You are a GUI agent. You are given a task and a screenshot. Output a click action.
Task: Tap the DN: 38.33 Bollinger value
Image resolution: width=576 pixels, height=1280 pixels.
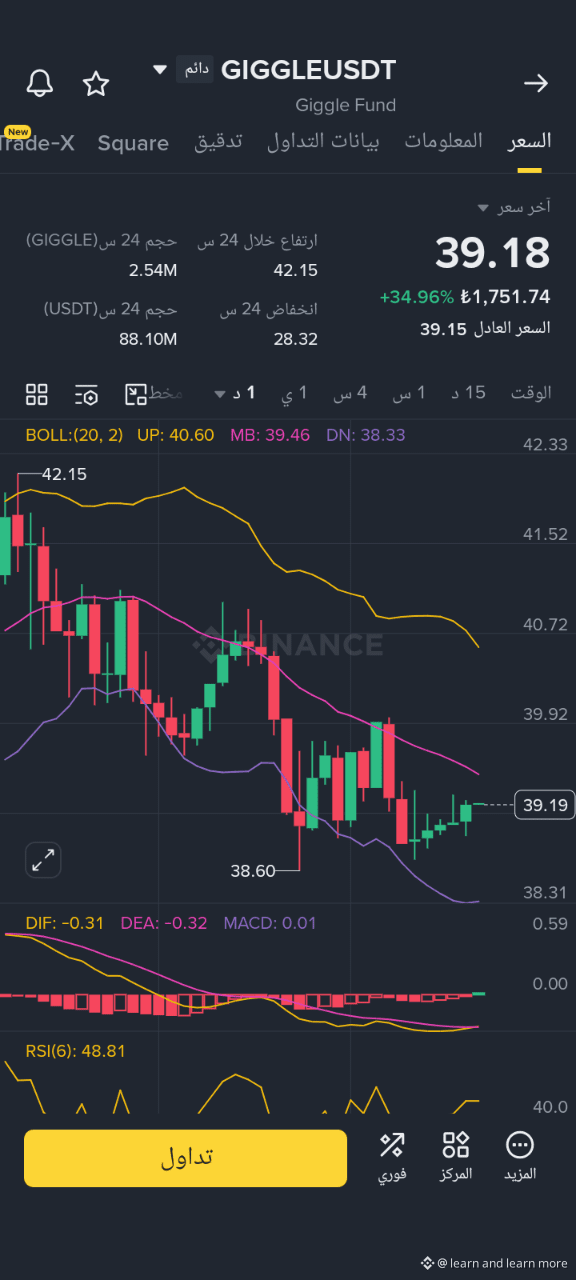click(366, 435)
